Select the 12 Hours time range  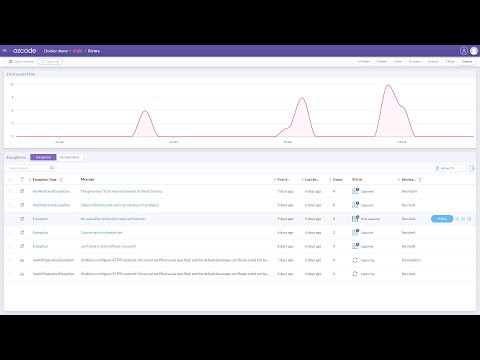(x=415, y=61)
